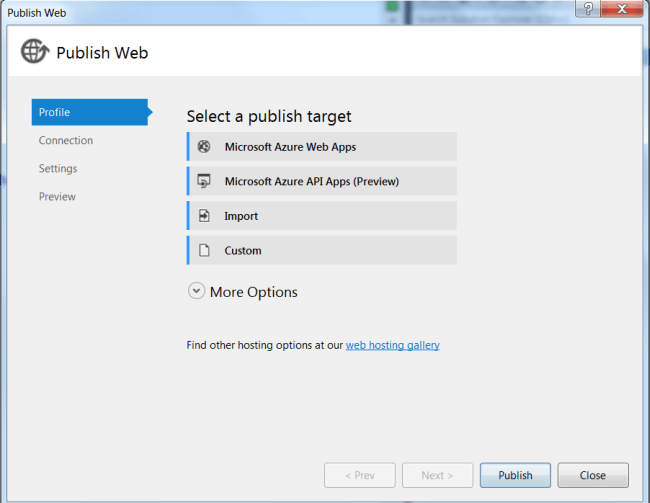Click the Import arrow-page icon
The image size is (650, 503).
coord(204,216)
